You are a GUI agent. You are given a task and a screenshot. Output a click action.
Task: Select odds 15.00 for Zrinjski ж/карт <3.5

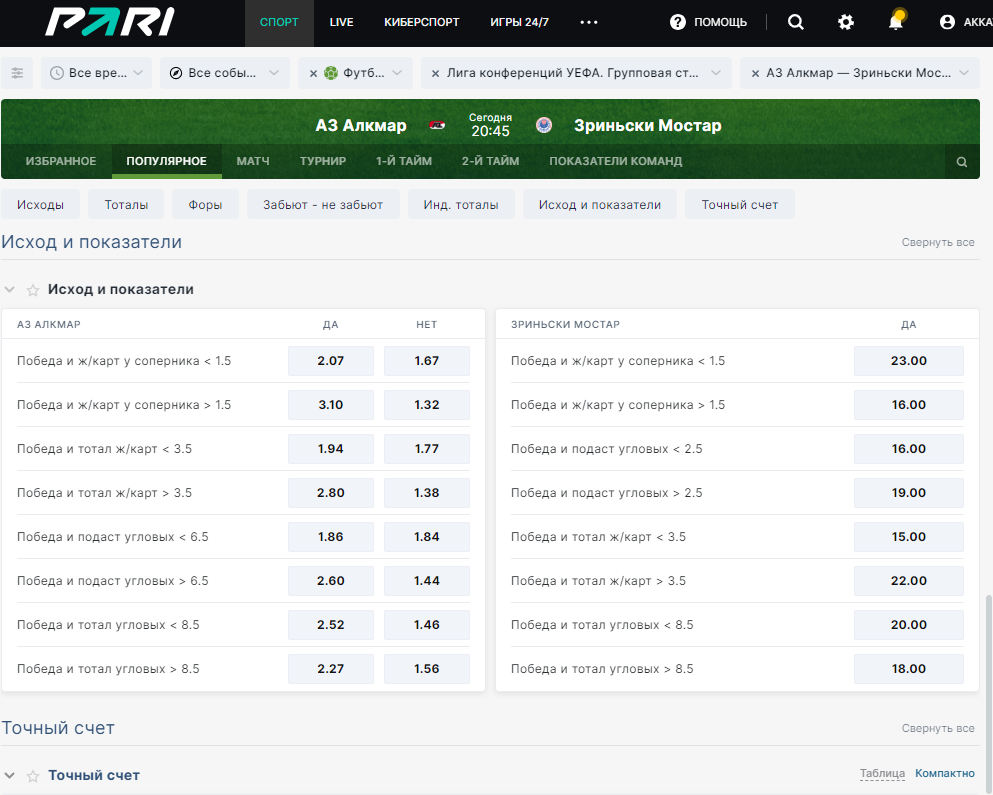[x=909, y=537]
